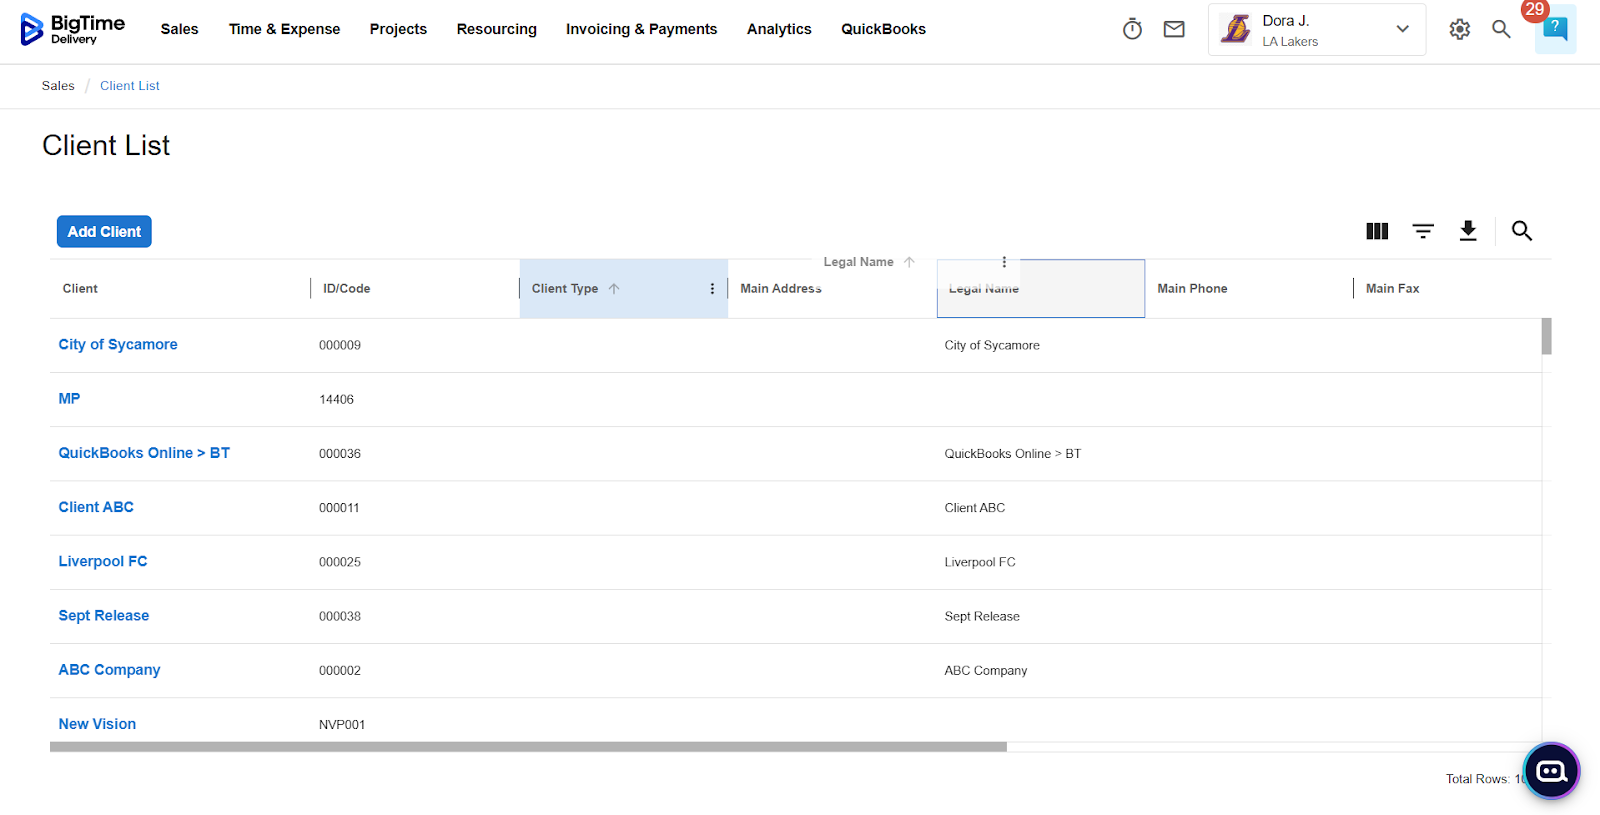Open the City of Sycamore client

pyautogui.click(x=118, y=345)
